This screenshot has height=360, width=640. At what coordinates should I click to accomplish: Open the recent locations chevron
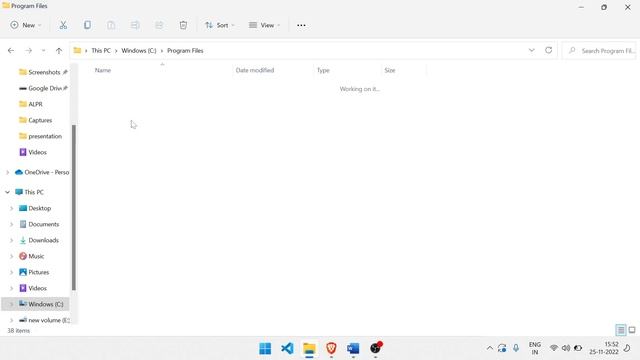pos(43,51)
